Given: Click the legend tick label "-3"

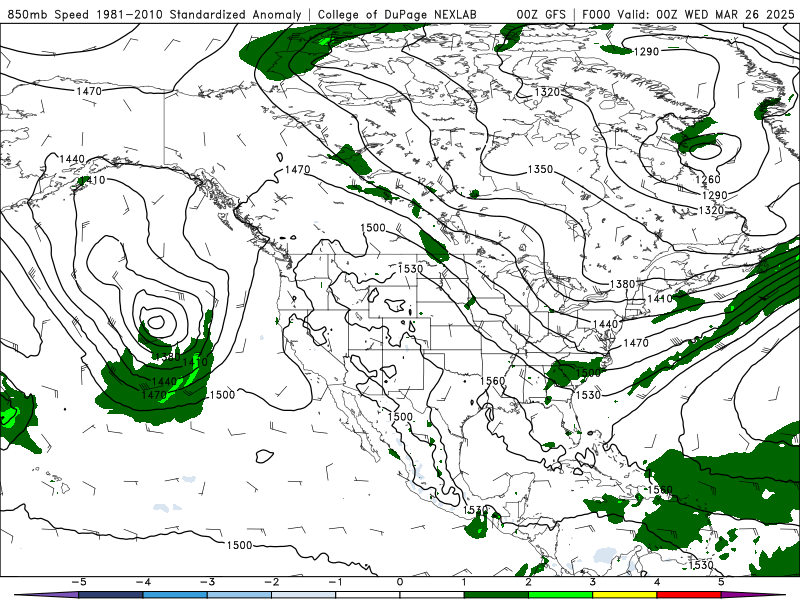Looking at the screenshot, I should point(207,582).
